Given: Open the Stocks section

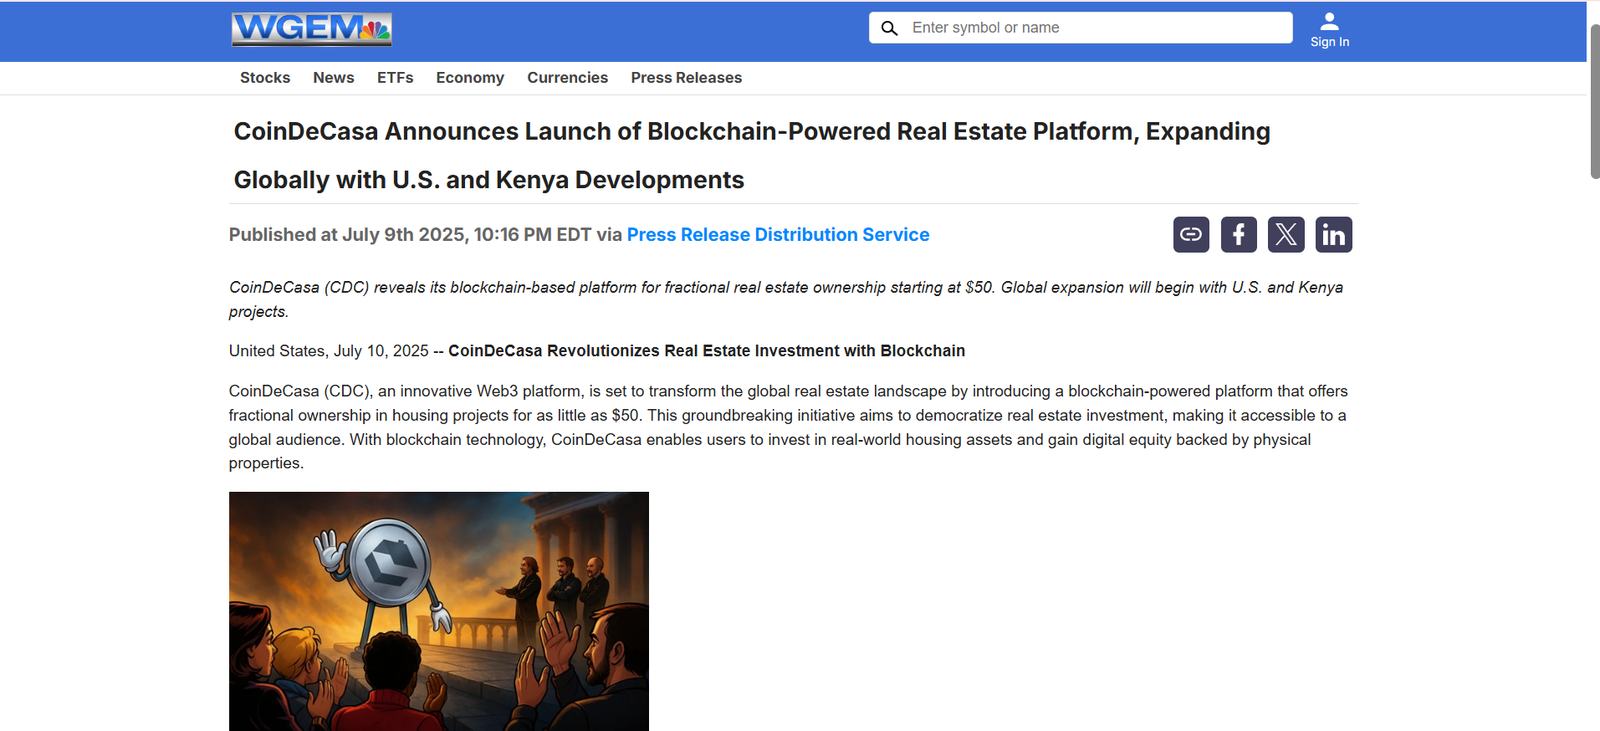Looking at the screenshot, I should click(265, 78).
